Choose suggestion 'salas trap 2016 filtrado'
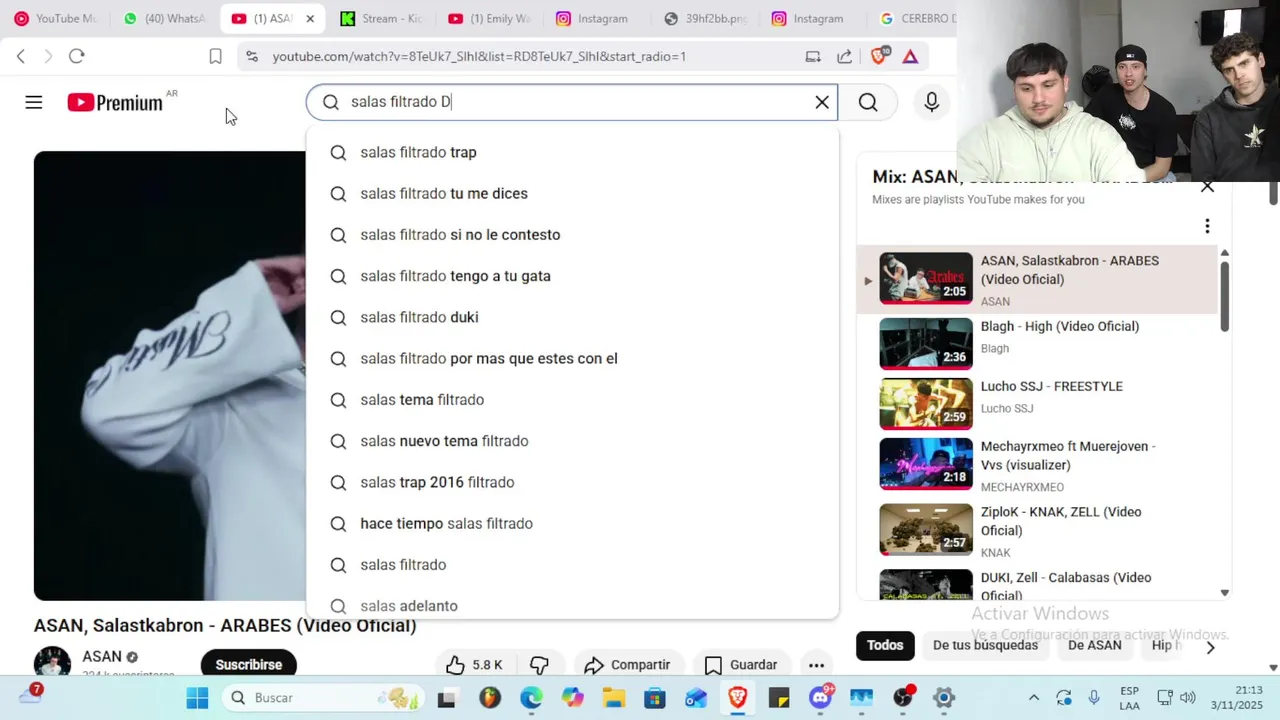Screen dimensions: 1280x720 (x=572, y=482)
